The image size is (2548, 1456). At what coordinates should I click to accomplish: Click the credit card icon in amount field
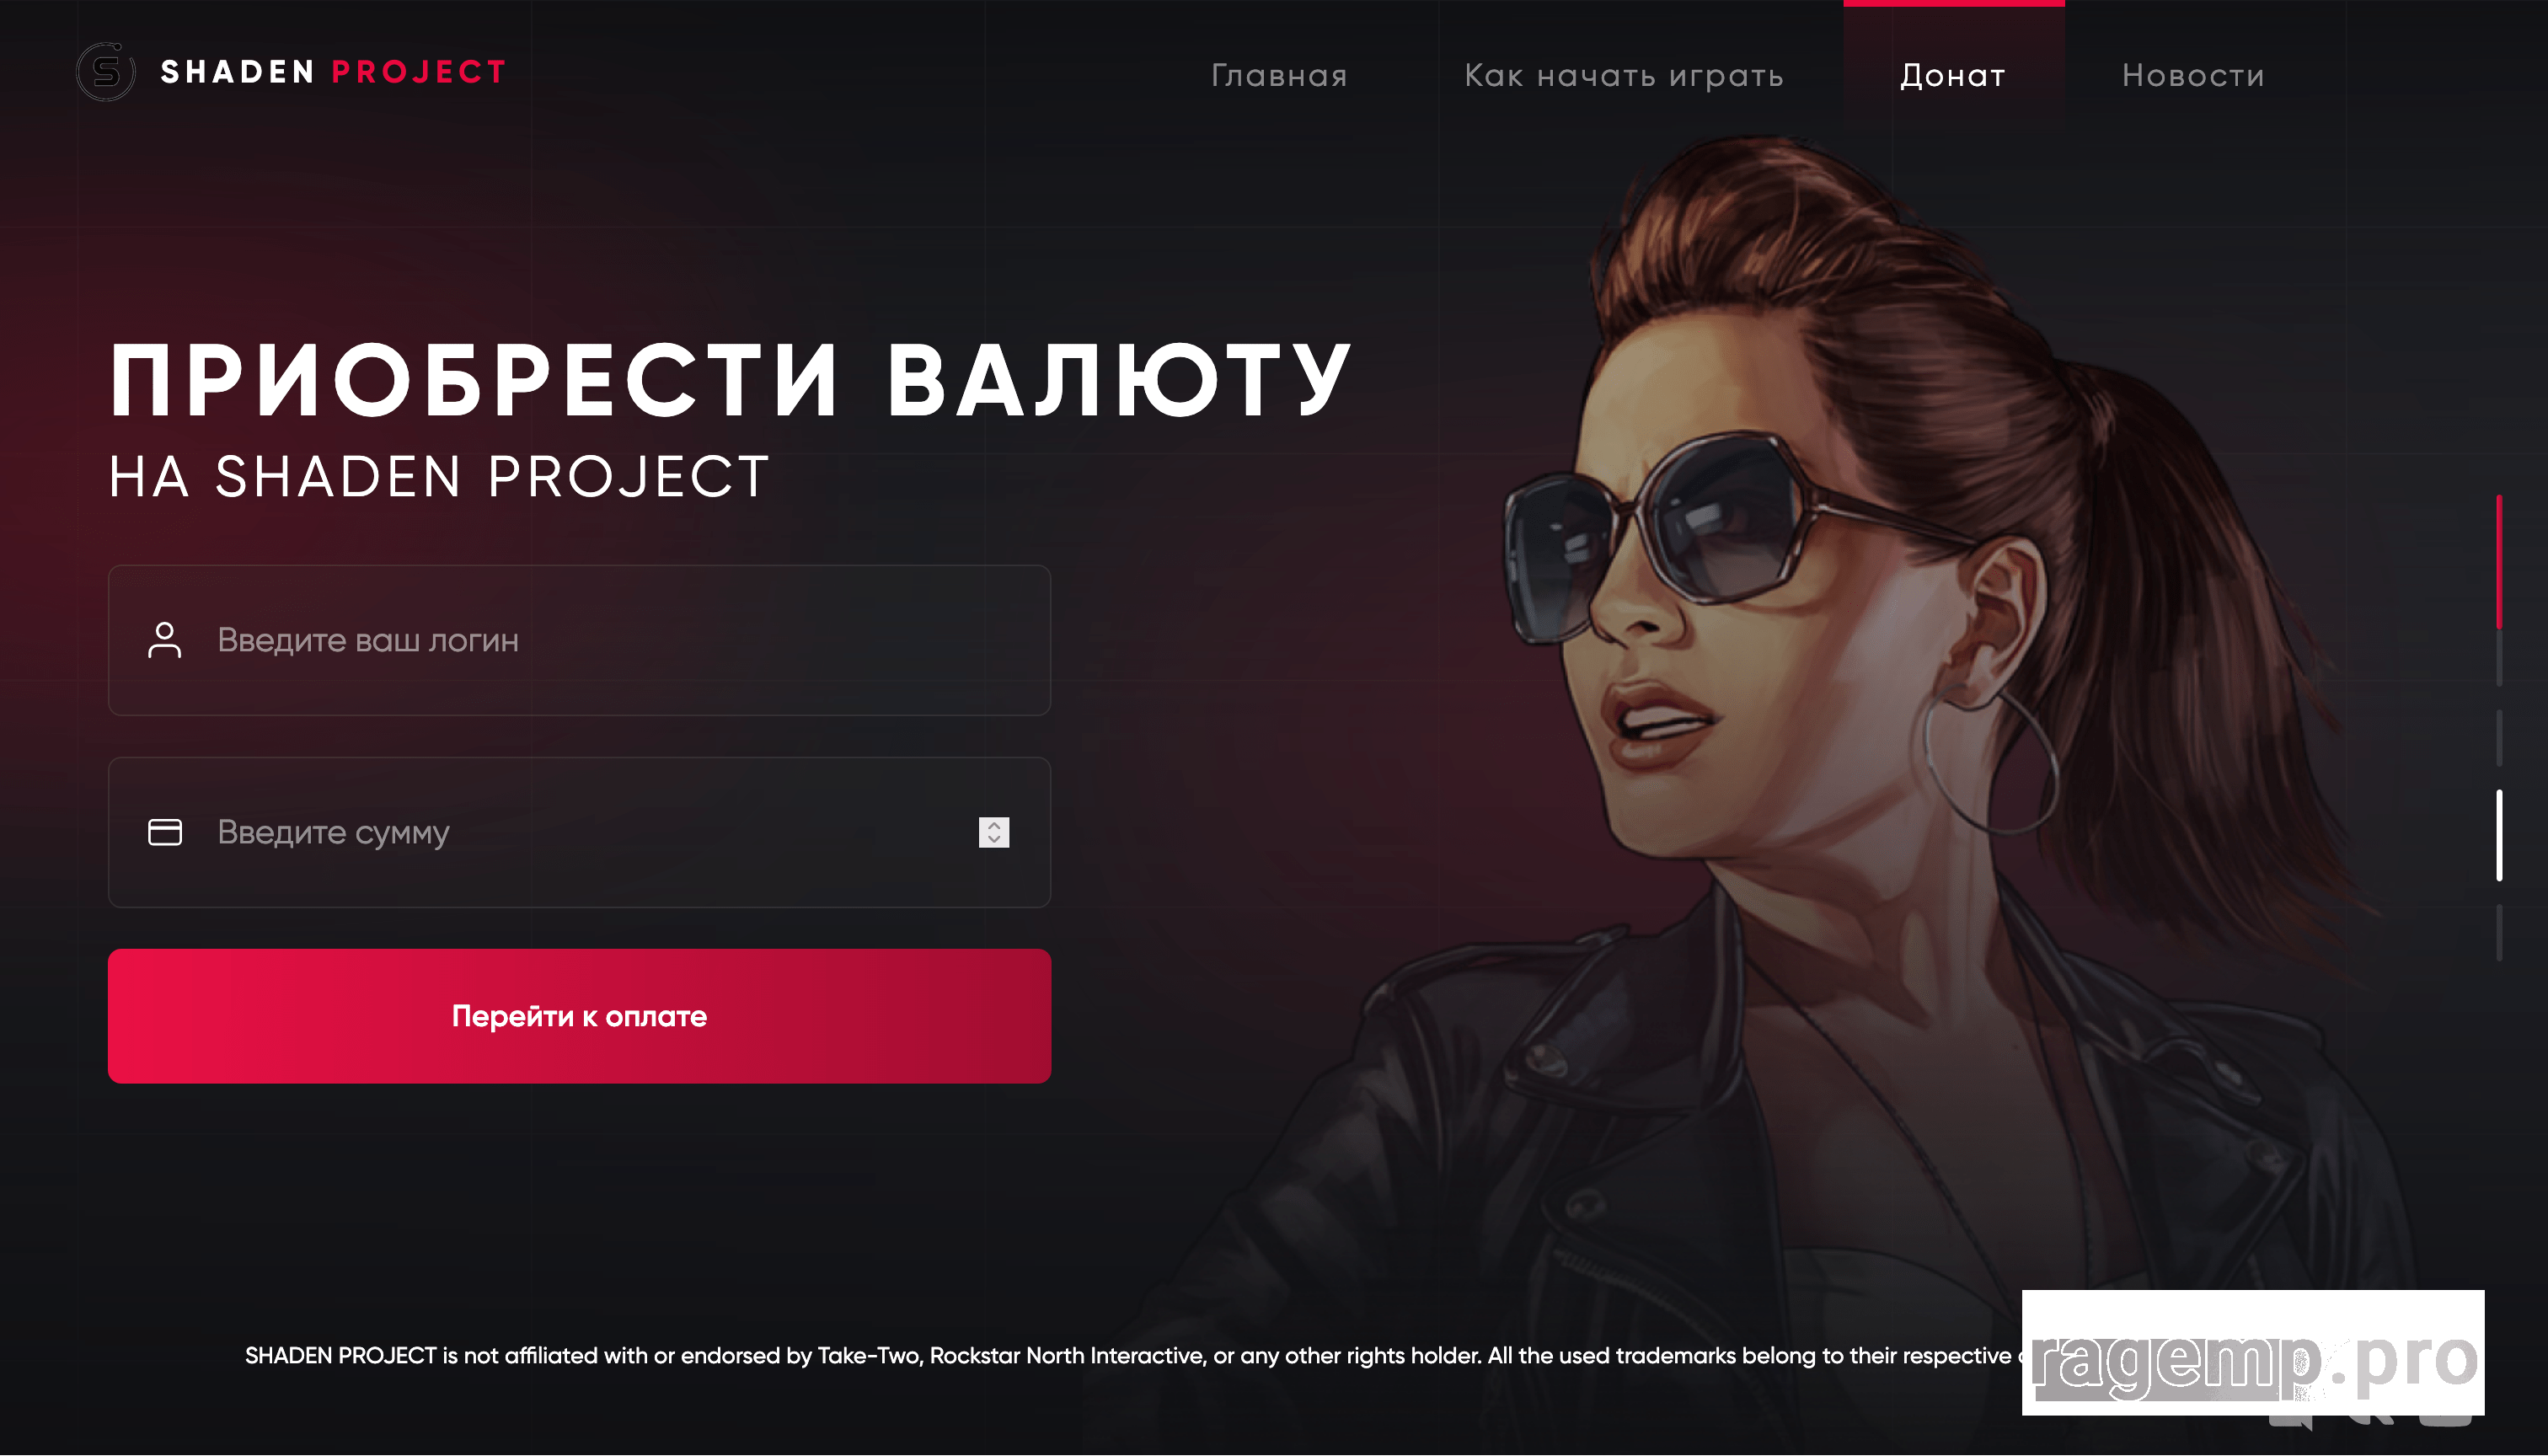(165, 832)
